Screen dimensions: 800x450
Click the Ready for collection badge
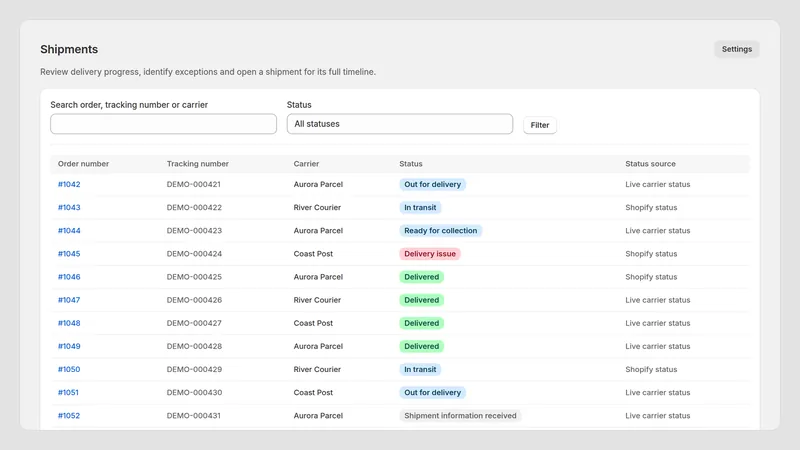(441, 231)
